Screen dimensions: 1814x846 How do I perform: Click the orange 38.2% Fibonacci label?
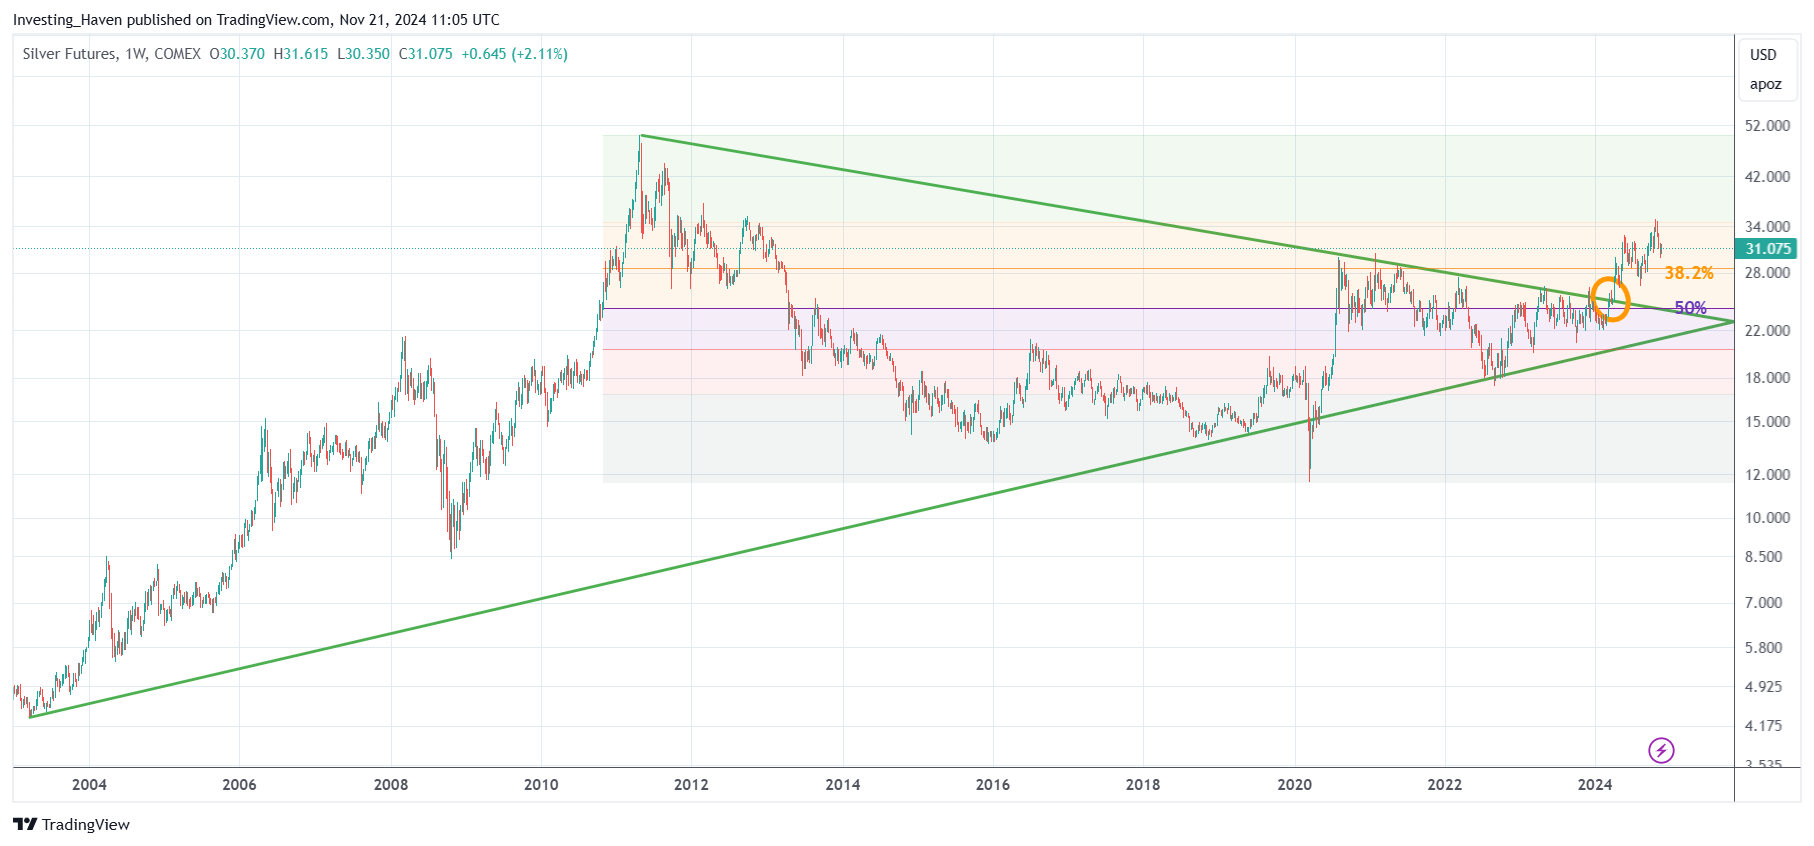pyautogui.click(x=1688, y=273)
